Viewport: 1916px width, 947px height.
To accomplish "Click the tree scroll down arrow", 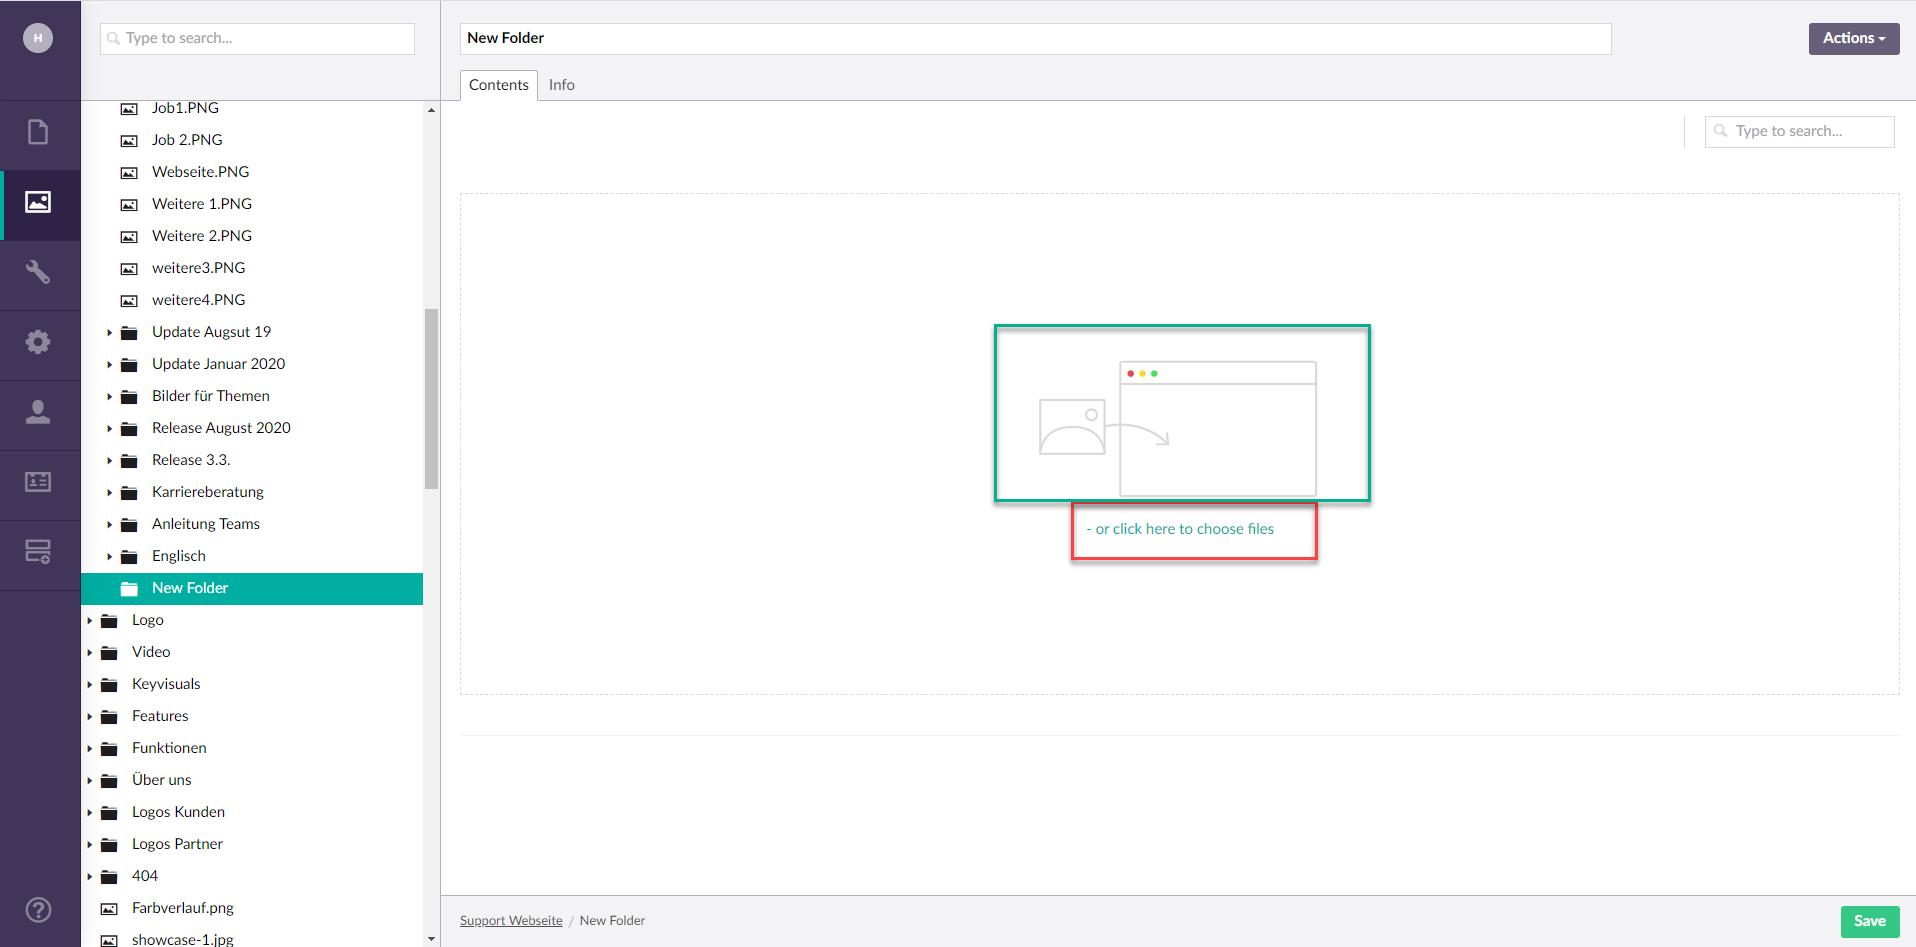I will (x=431, y=939).
